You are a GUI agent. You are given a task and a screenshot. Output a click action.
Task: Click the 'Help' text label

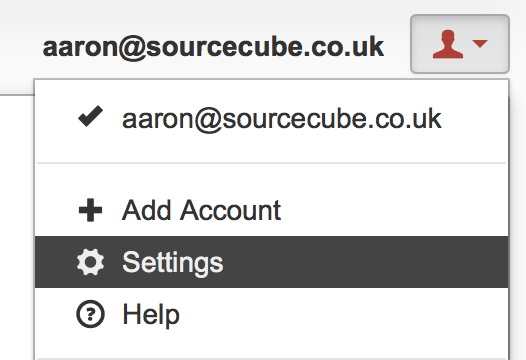[151, 315]
